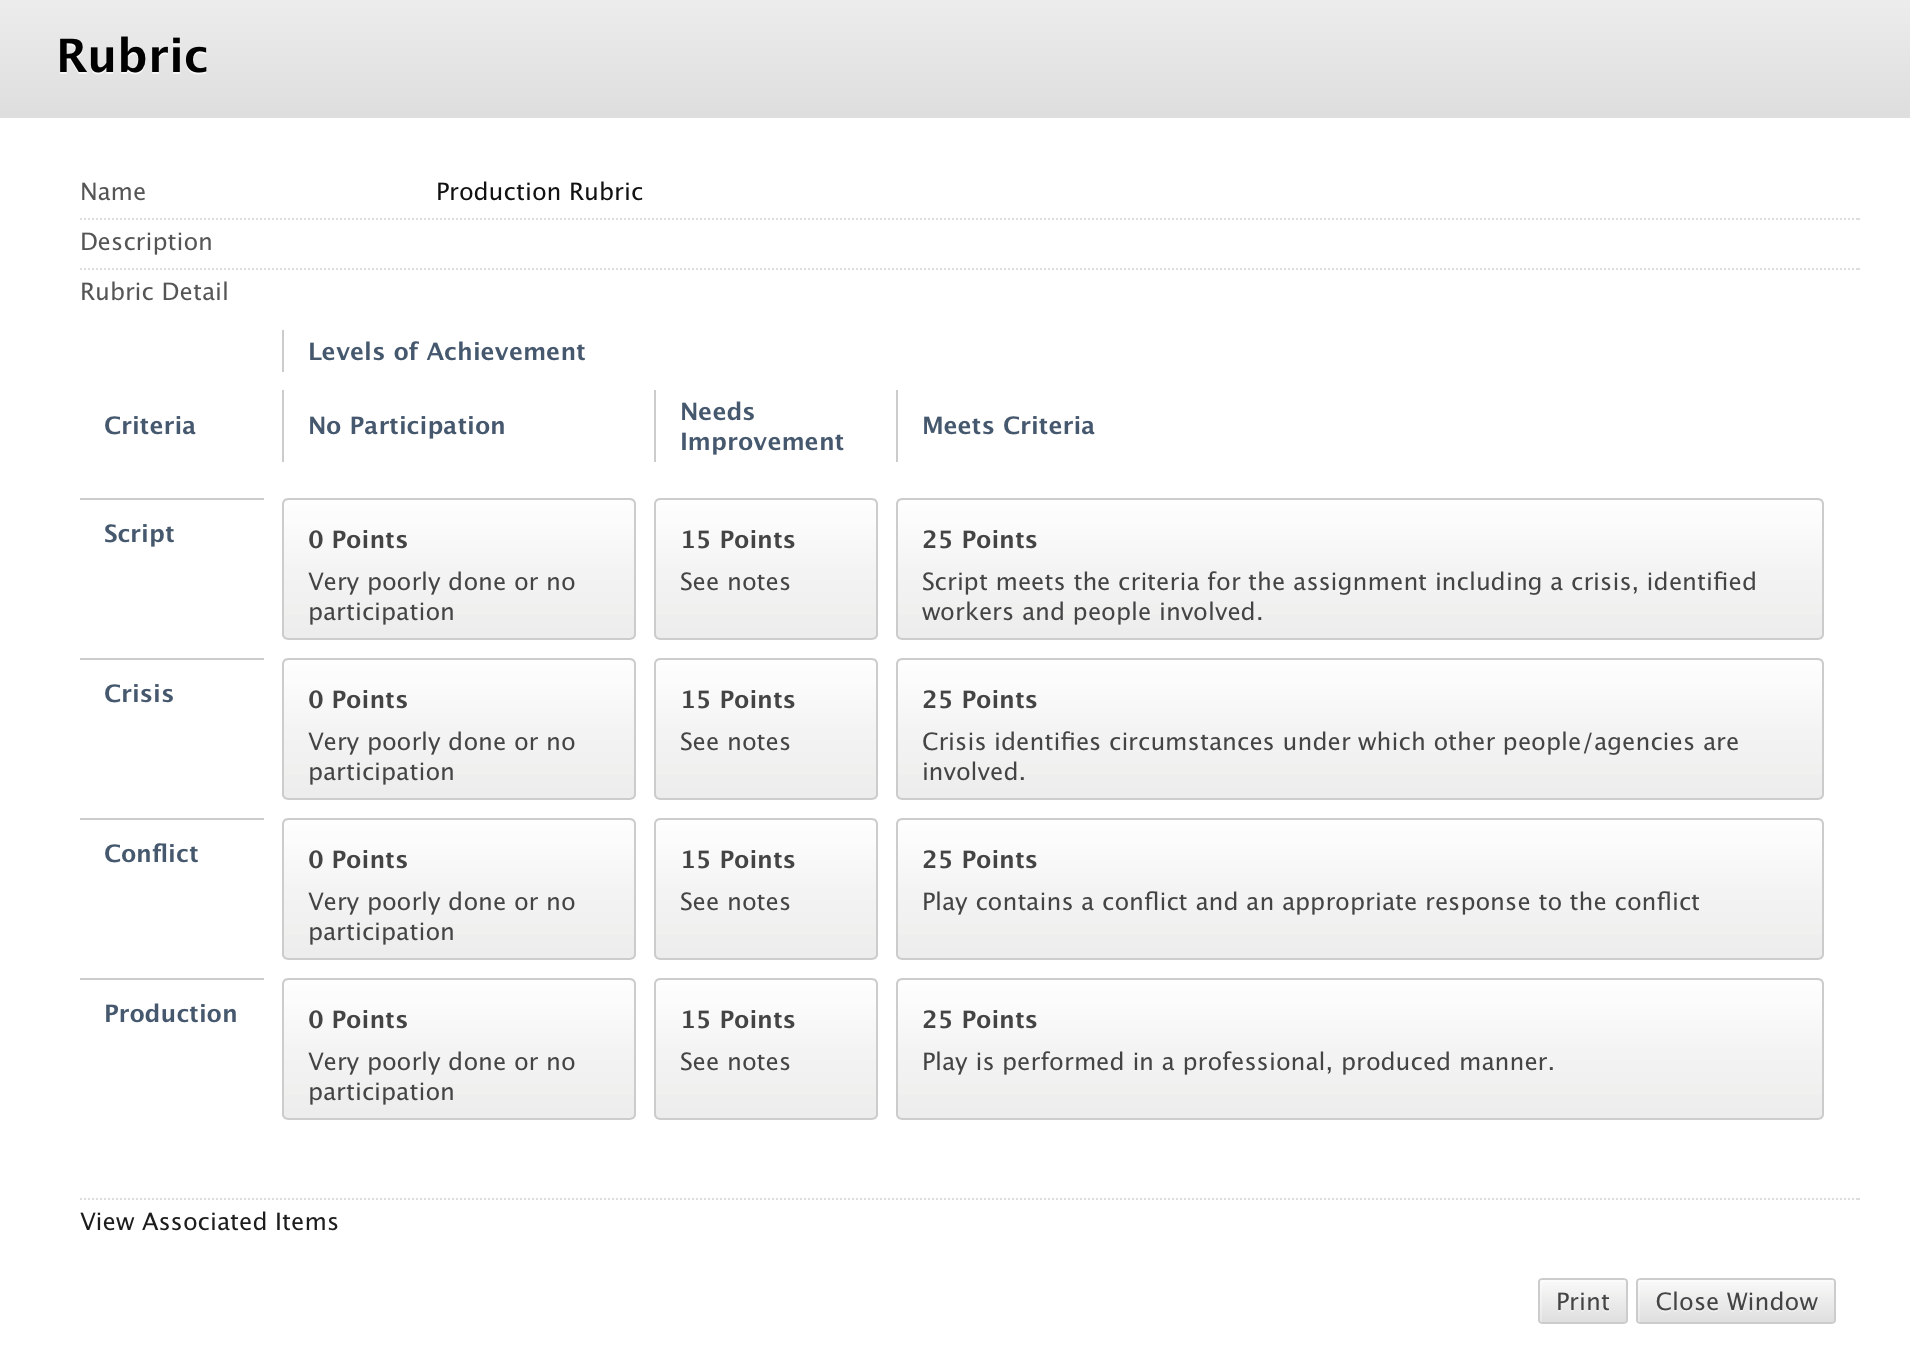Choose Crisis 0 Points cell

click(x=458, y=729)
